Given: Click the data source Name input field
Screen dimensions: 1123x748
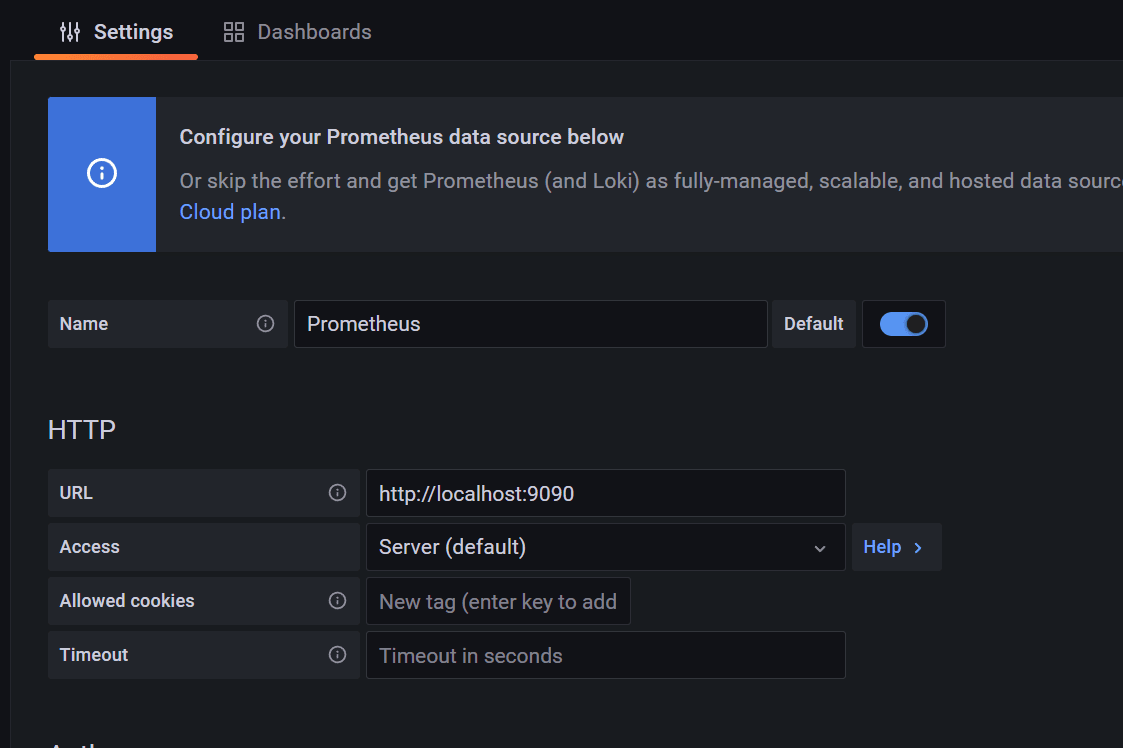Looking at the screenshot, I should click(x=530, y=324).
